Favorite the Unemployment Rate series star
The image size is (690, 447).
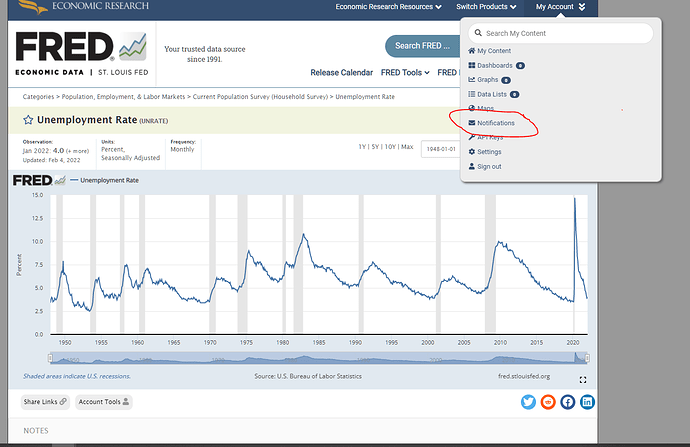coord(28,120)
